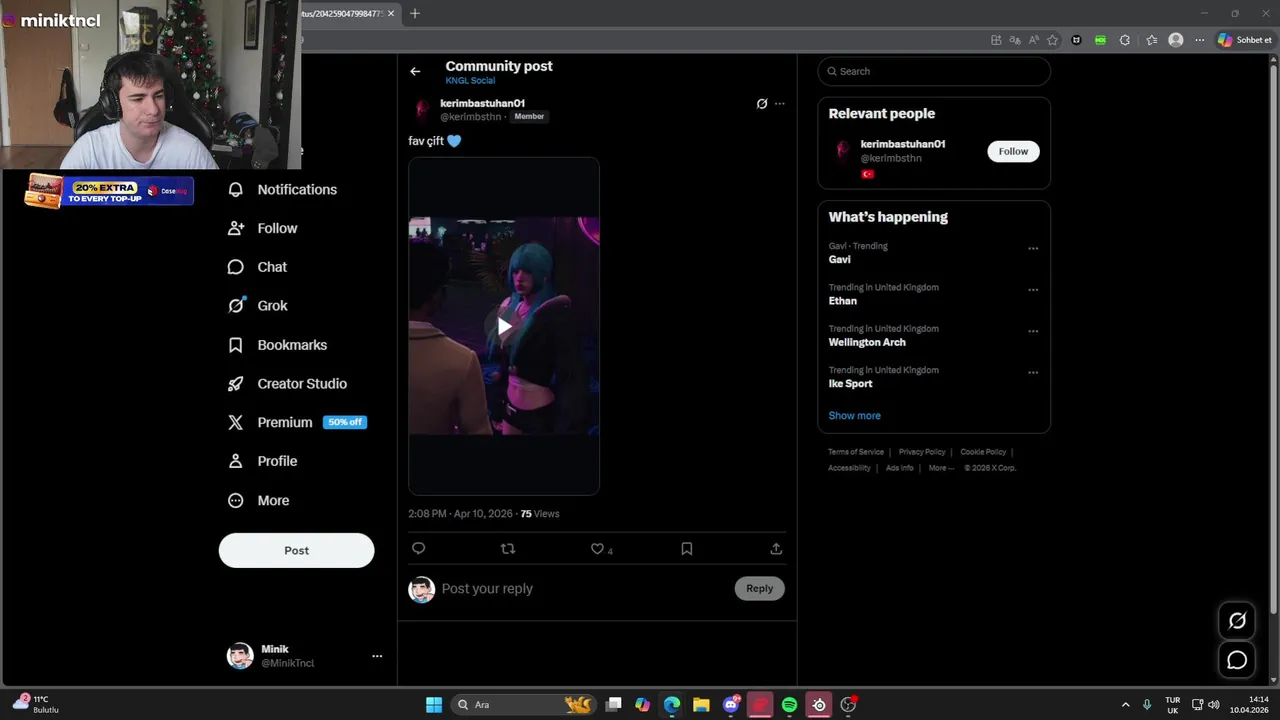Image resolution: width=1280 pixels, height=720 pixels.
Task: Share the post with the share icon
Action: point(776,548)
